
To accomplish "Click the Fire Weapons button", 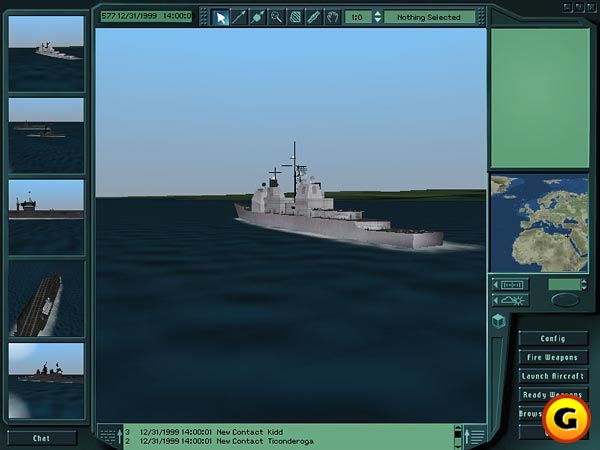I will (x=553, y=357).
